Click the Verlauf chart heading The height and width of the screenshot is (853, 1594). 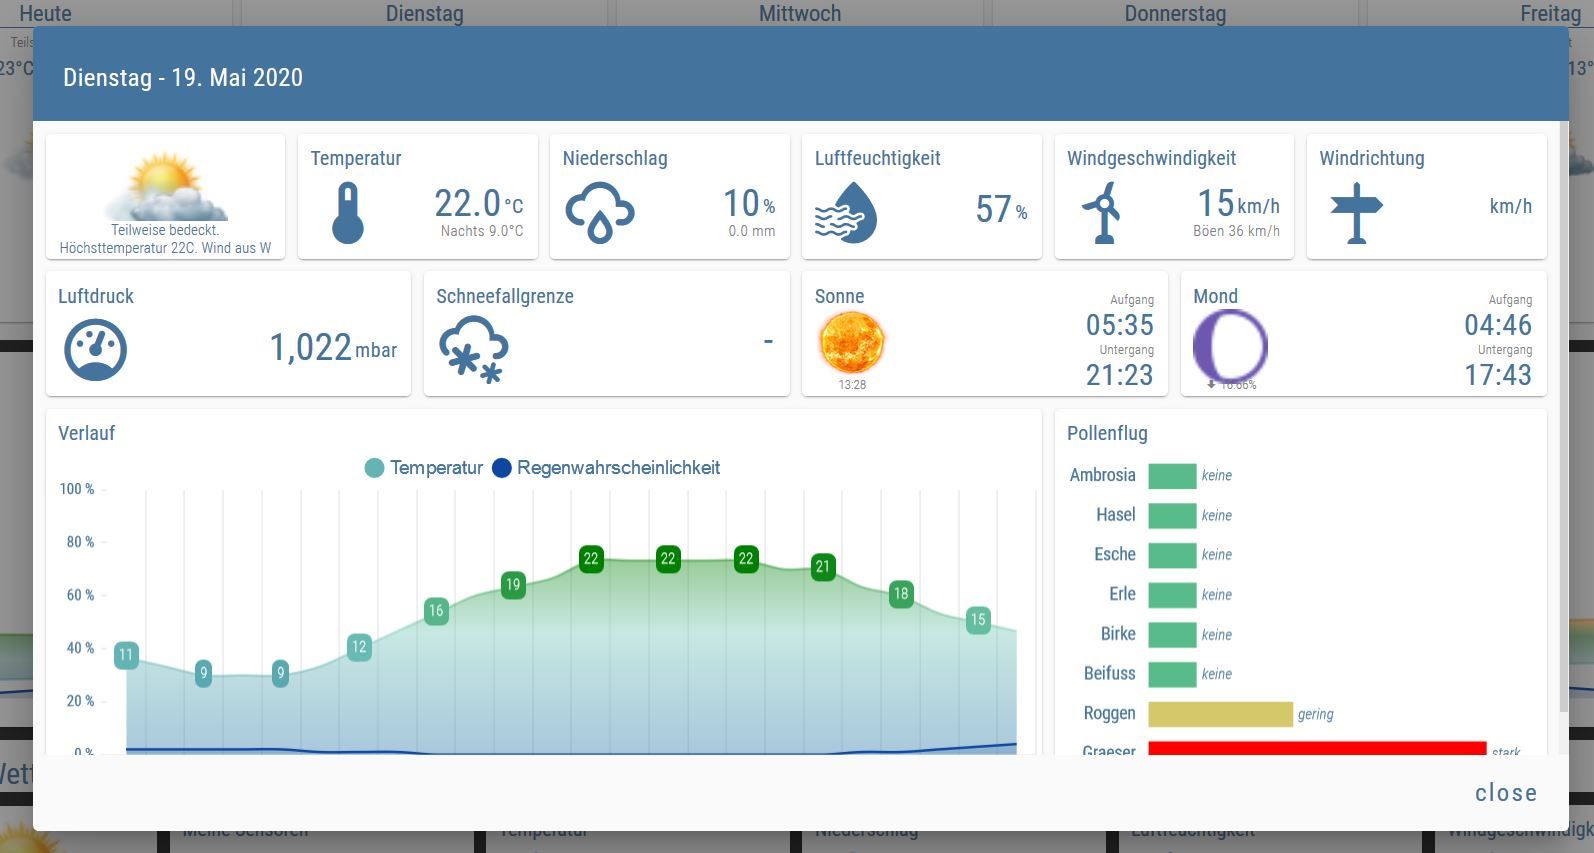(x=86, y=434)
